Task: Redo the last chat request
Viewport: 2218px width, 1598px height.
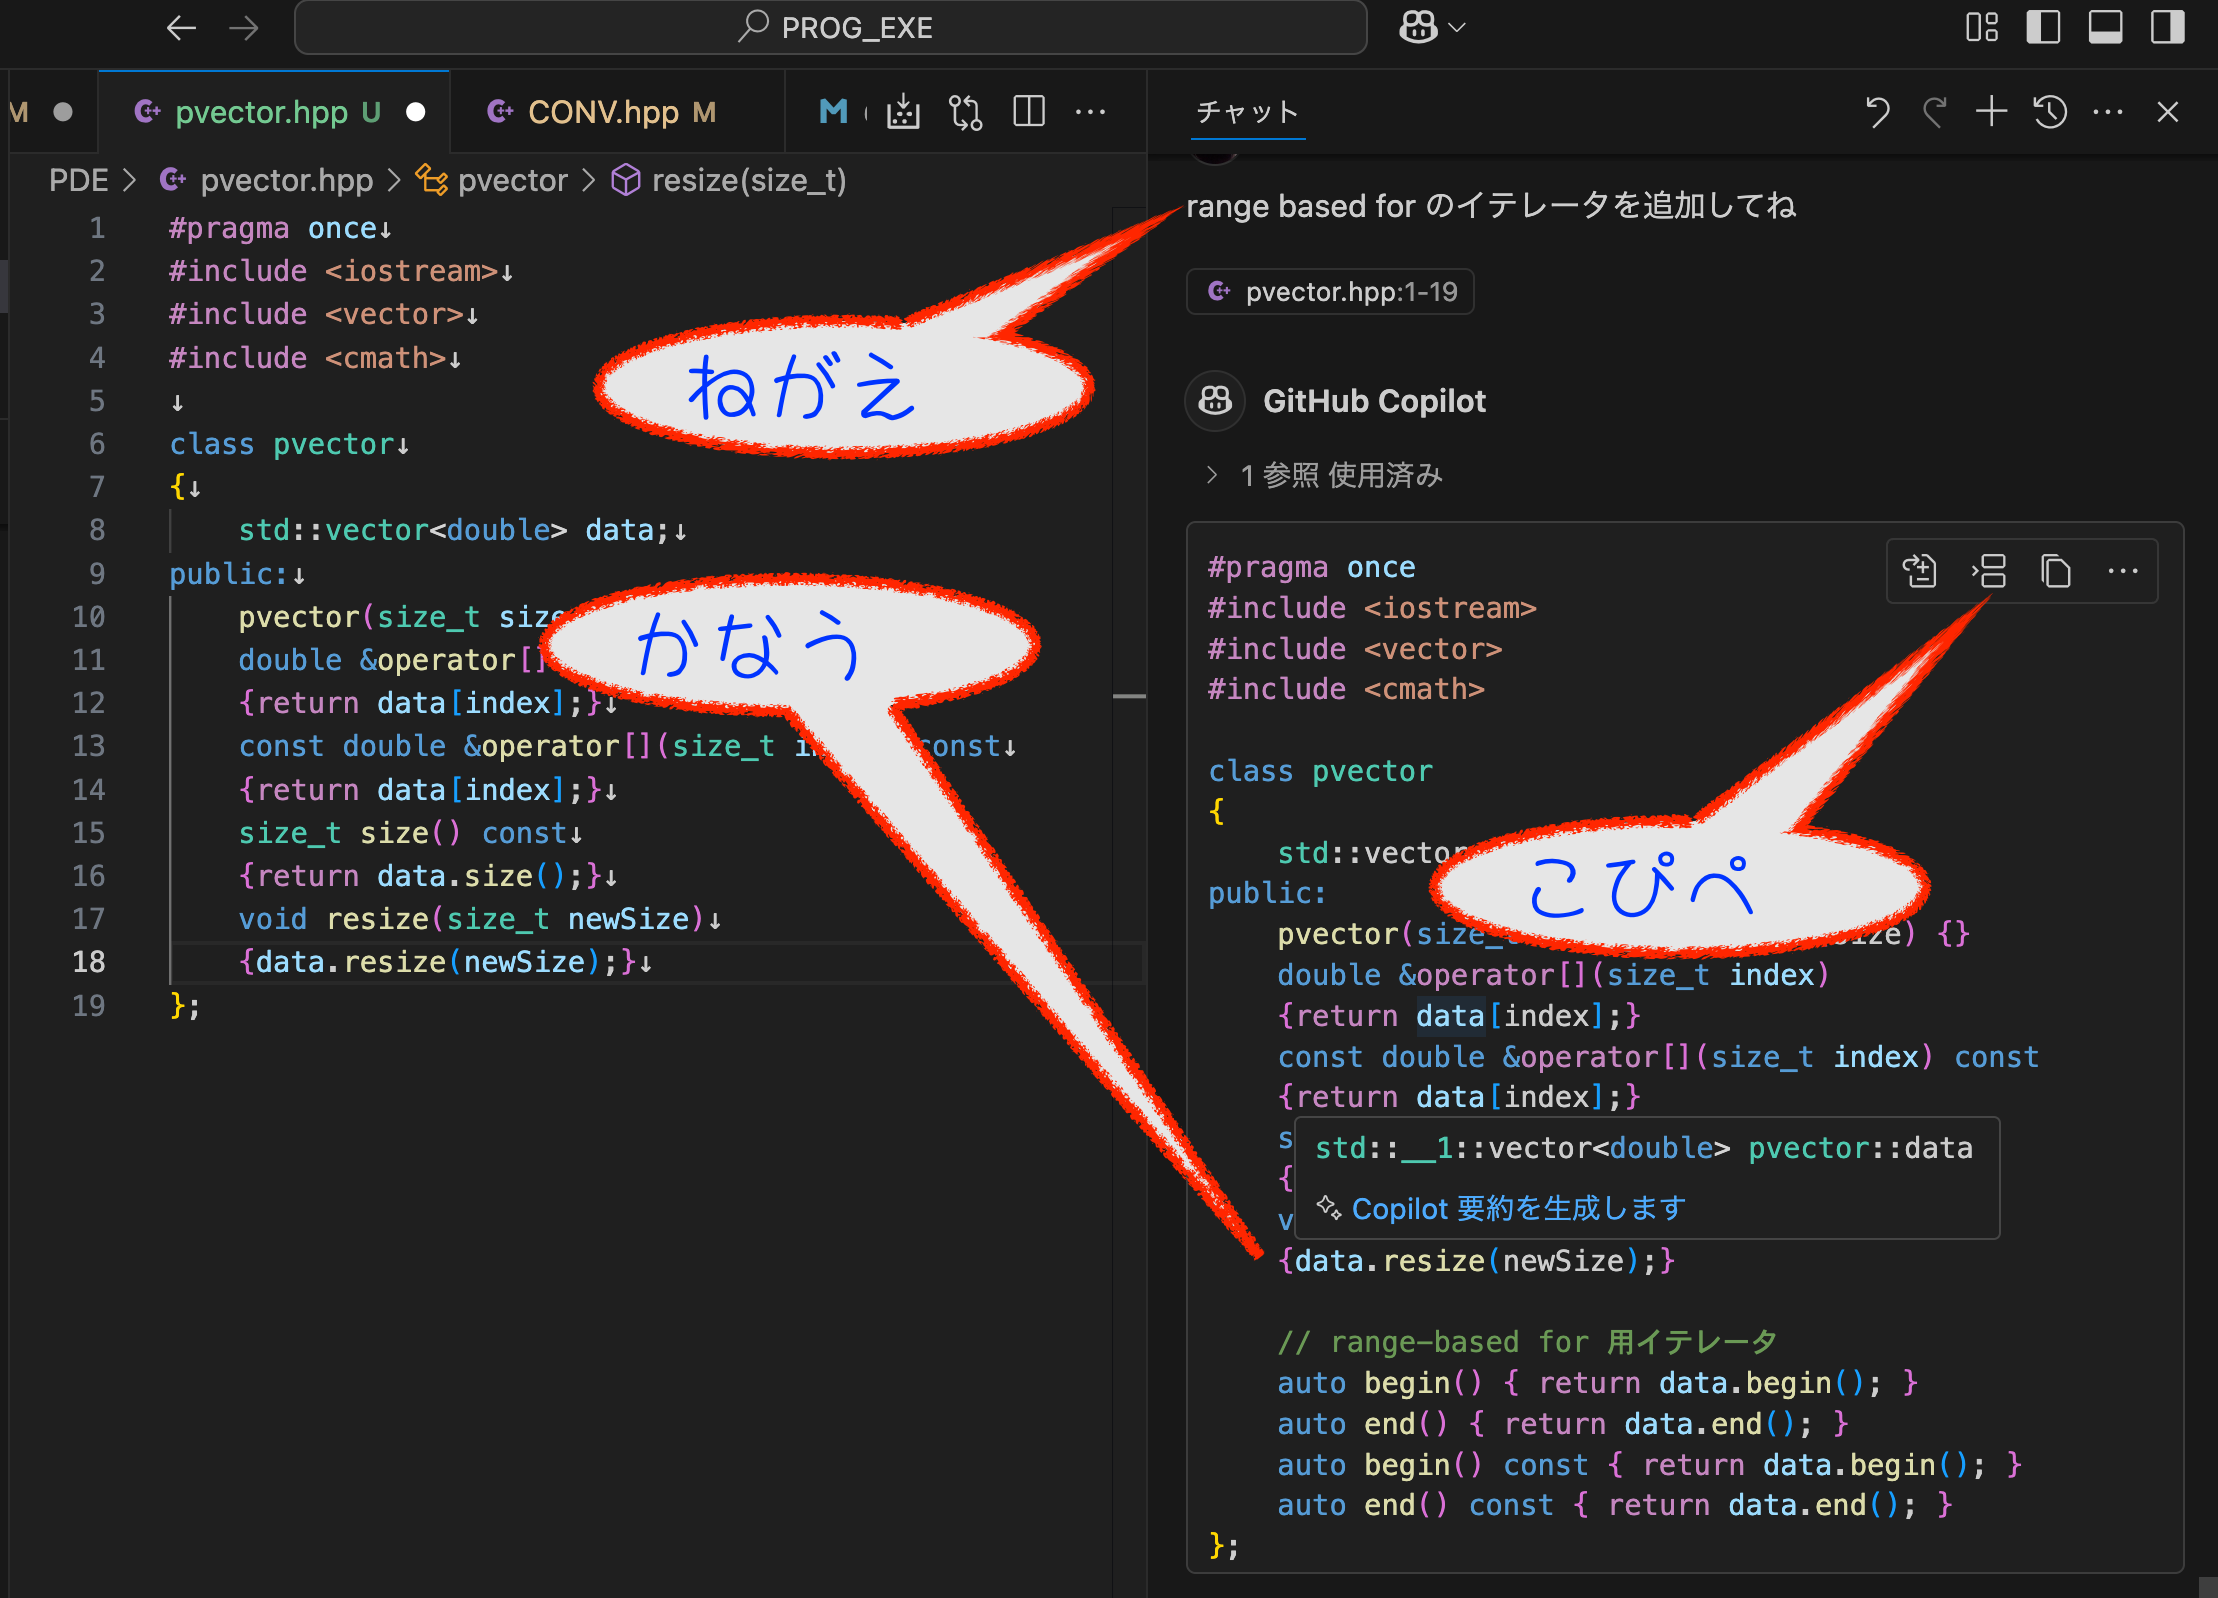Action: [1934, 112]
